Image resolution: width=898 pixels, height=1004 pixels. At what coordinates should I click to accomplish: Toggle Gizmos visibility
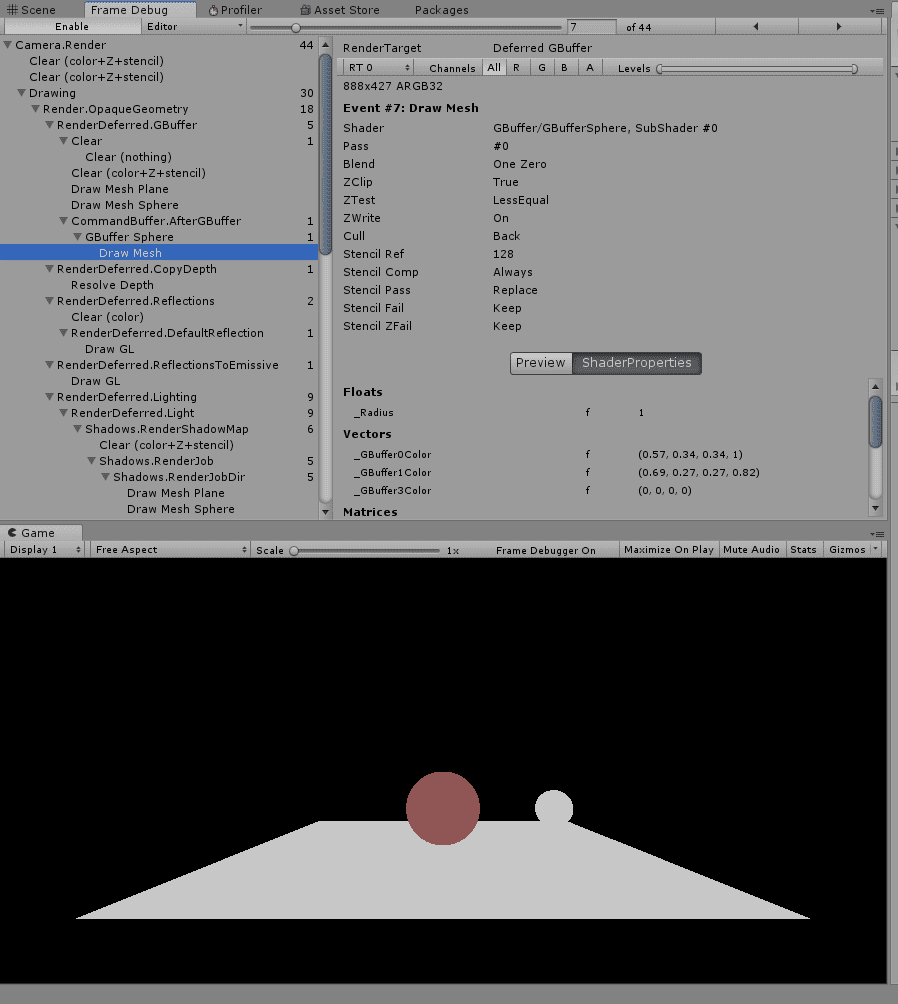point(846,549)
